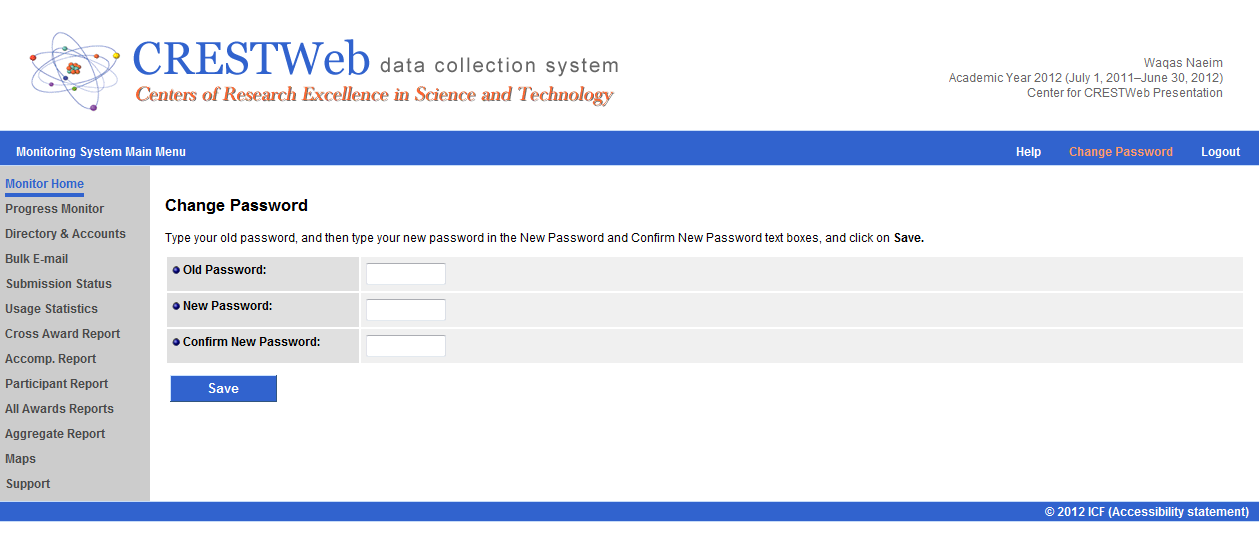The width and height of the screenshot is (1260, 551).
Task: Open the Accessibility statement link
Action: [x=1177, y=512]
